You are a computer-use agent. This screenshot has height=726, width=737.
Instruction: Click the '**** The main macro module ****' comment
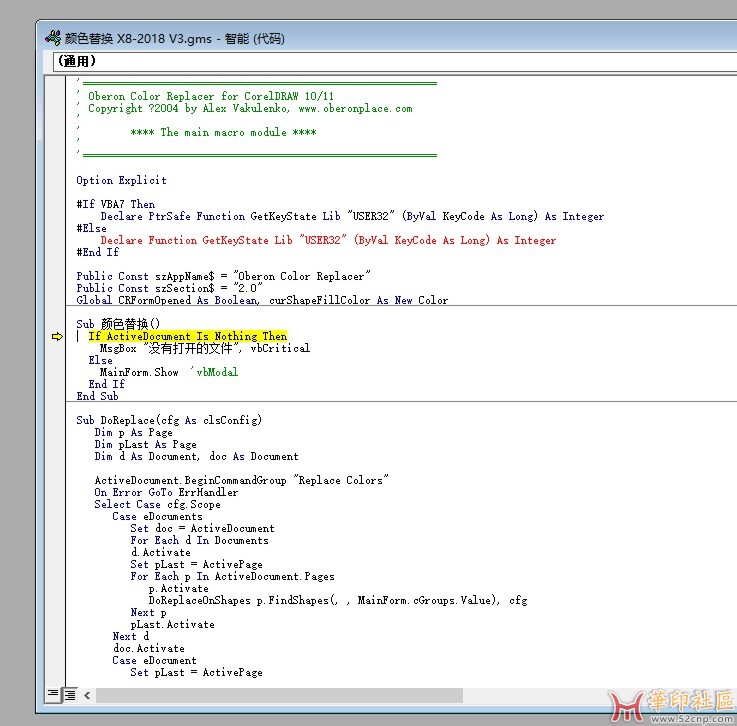pos(223,133)
